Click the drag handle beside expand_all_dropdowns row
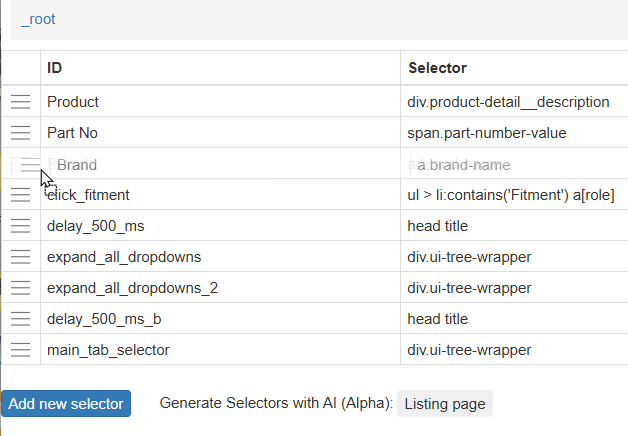 20,257
